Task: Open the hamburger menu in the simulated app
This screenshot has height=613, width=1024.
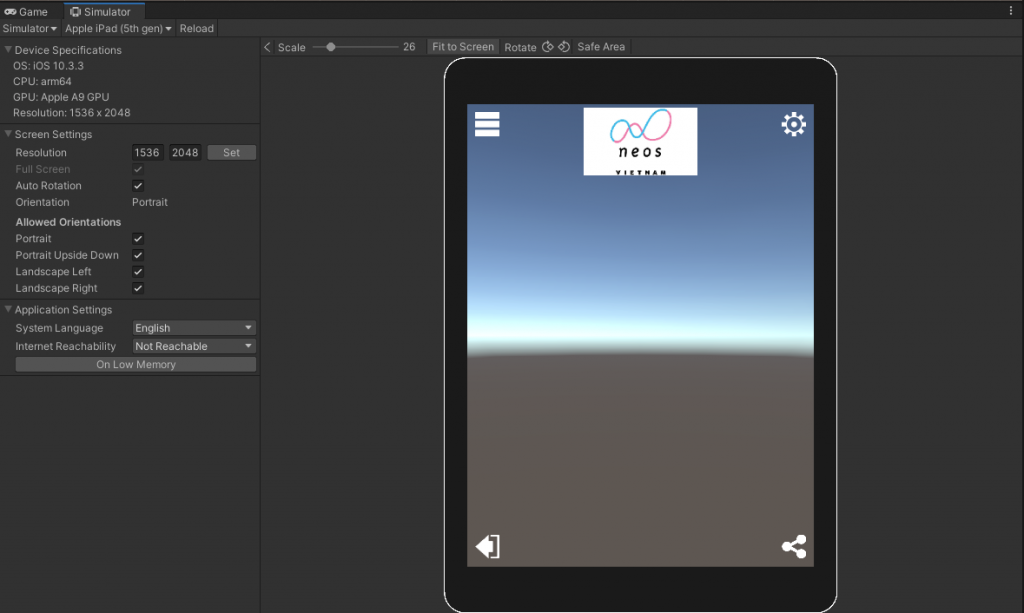Action: pyautogui.click(x=487, y=123)
